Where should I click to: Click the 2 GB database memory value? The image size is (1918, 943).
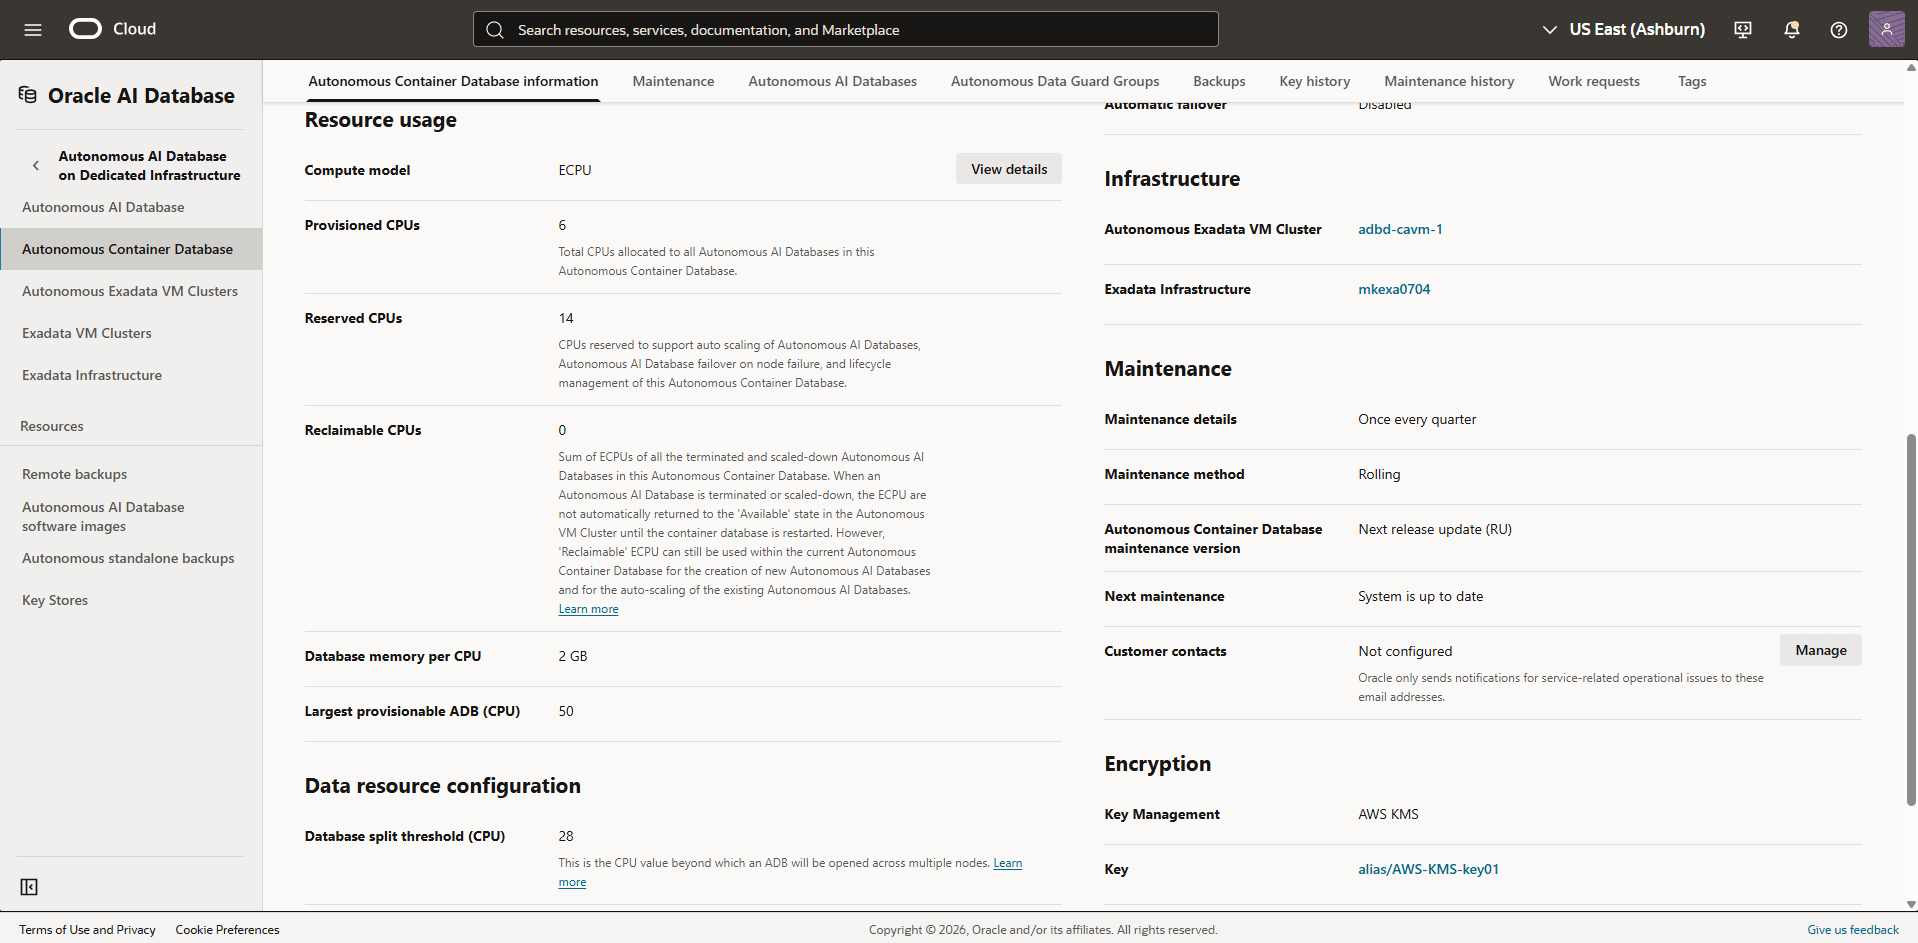573,656
